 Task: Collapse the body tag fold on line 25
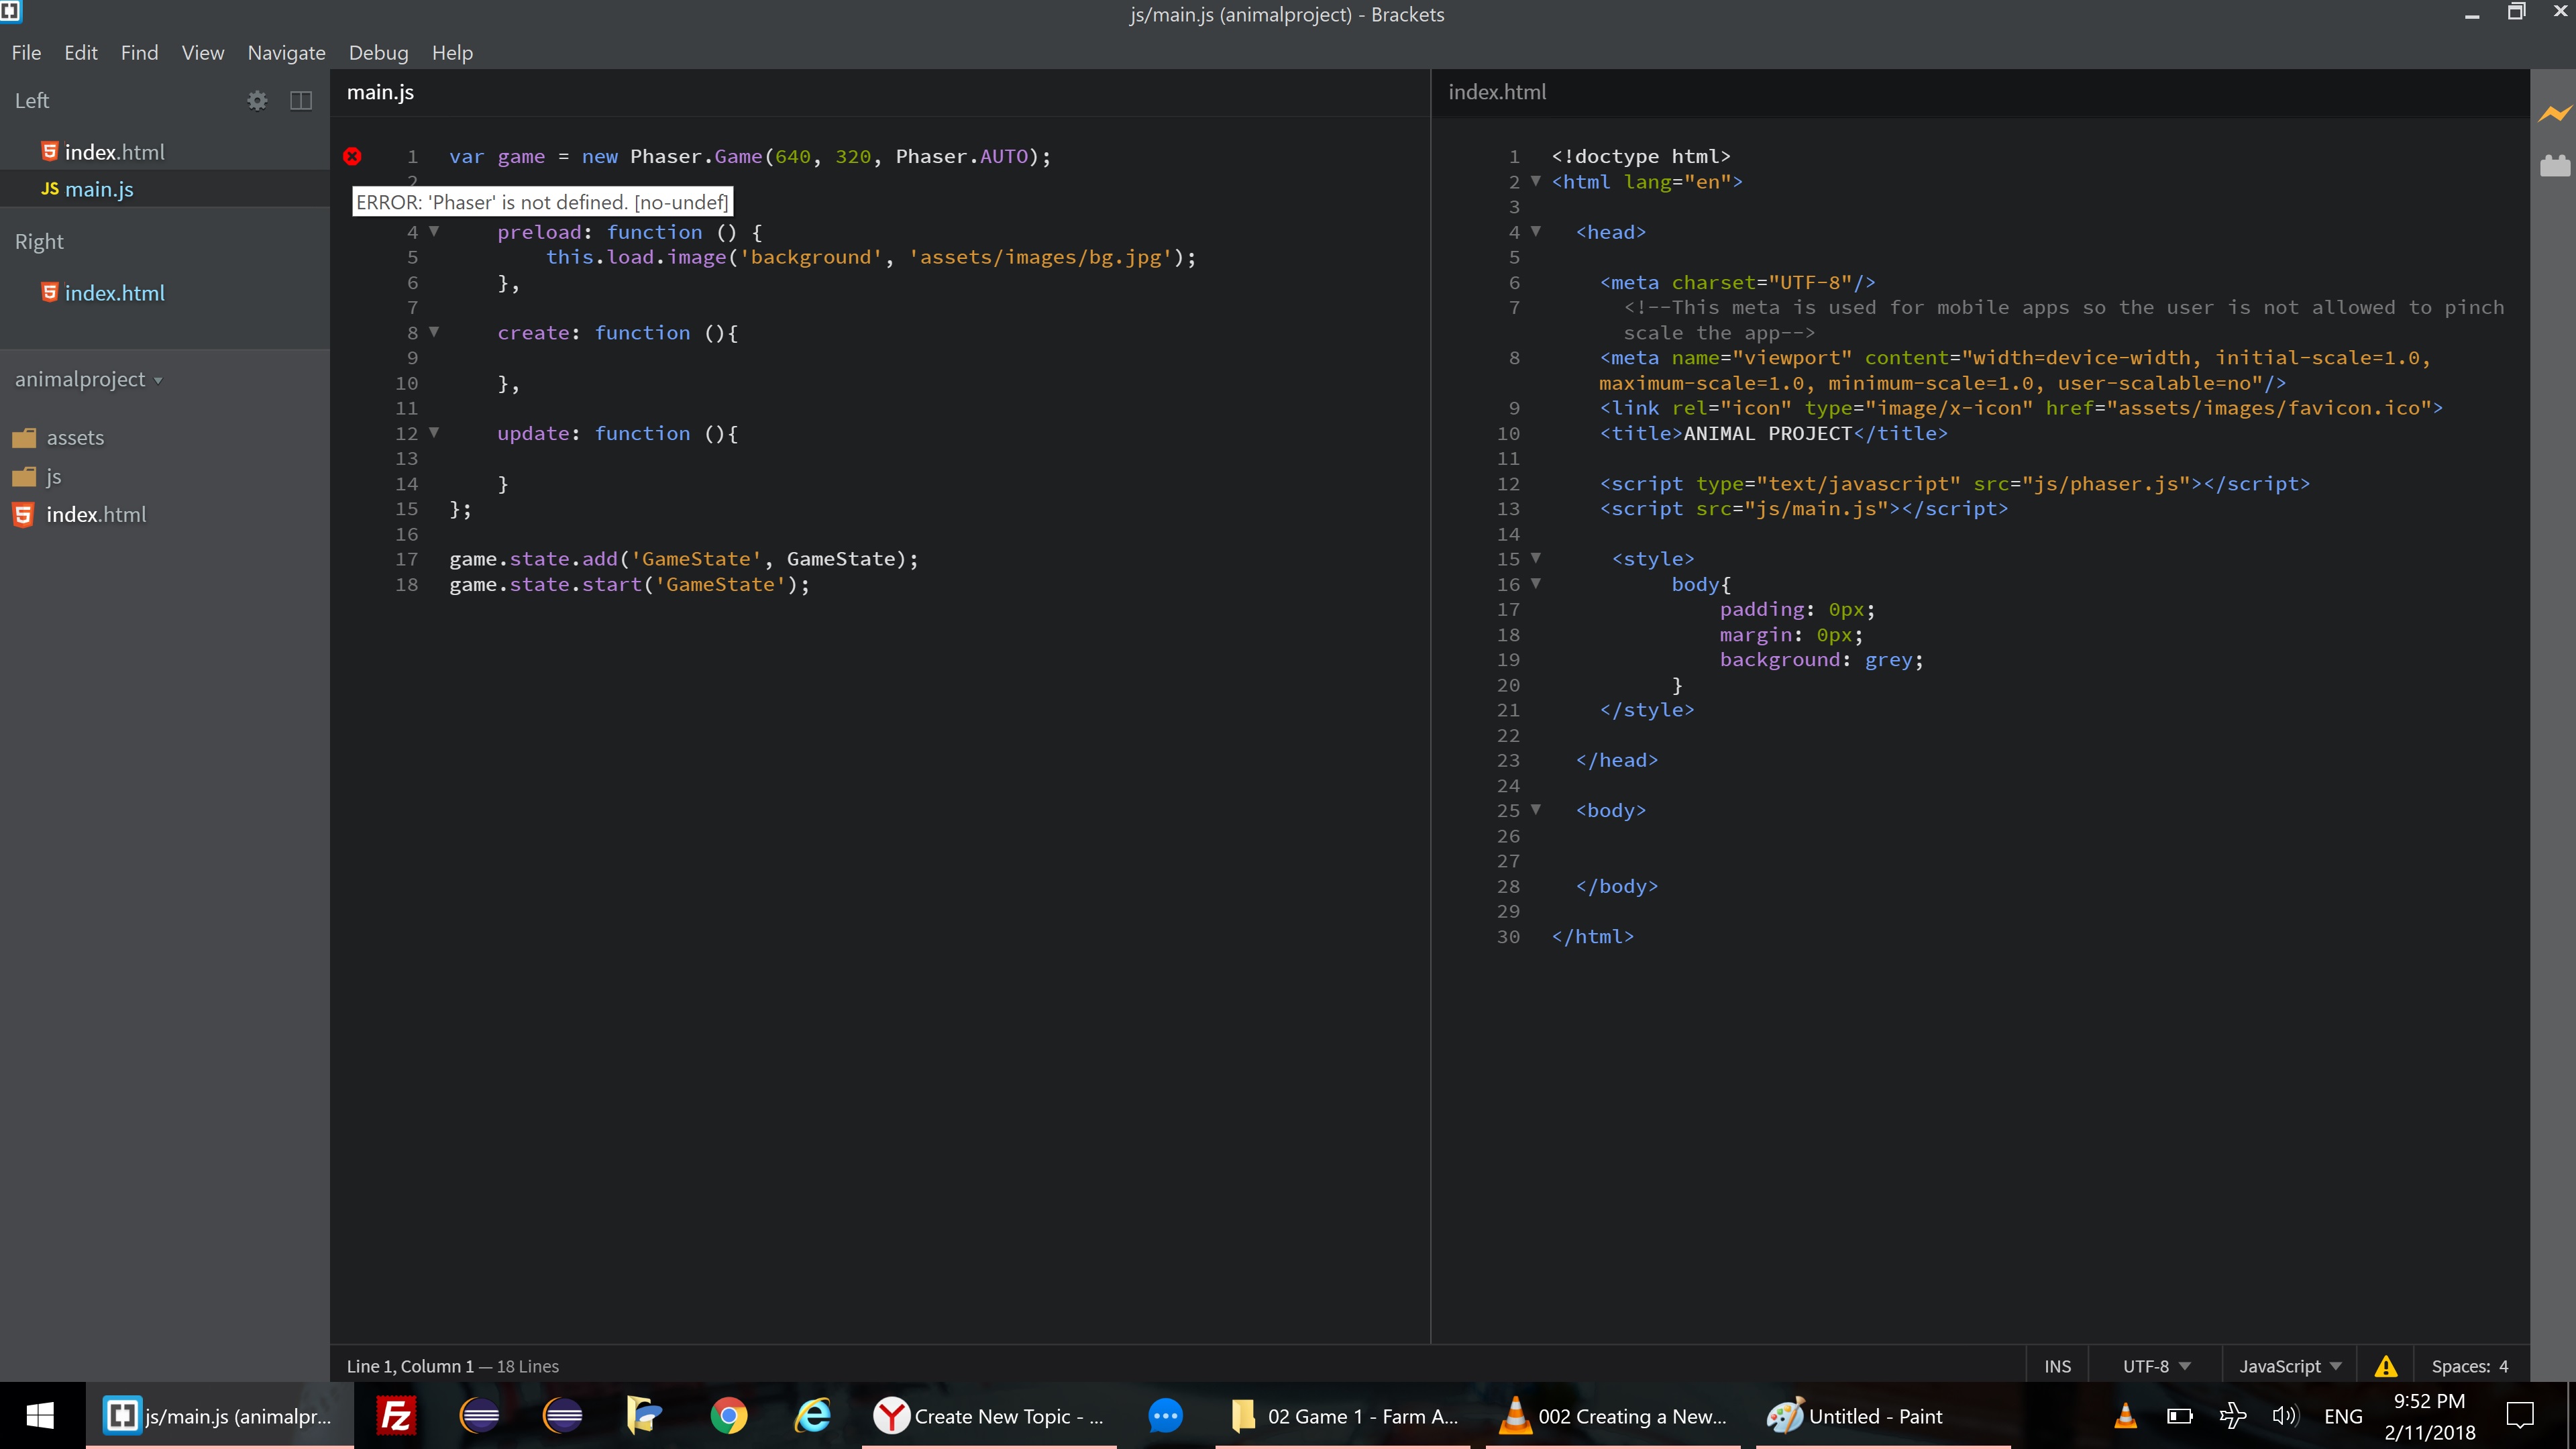click(1536, 809)
